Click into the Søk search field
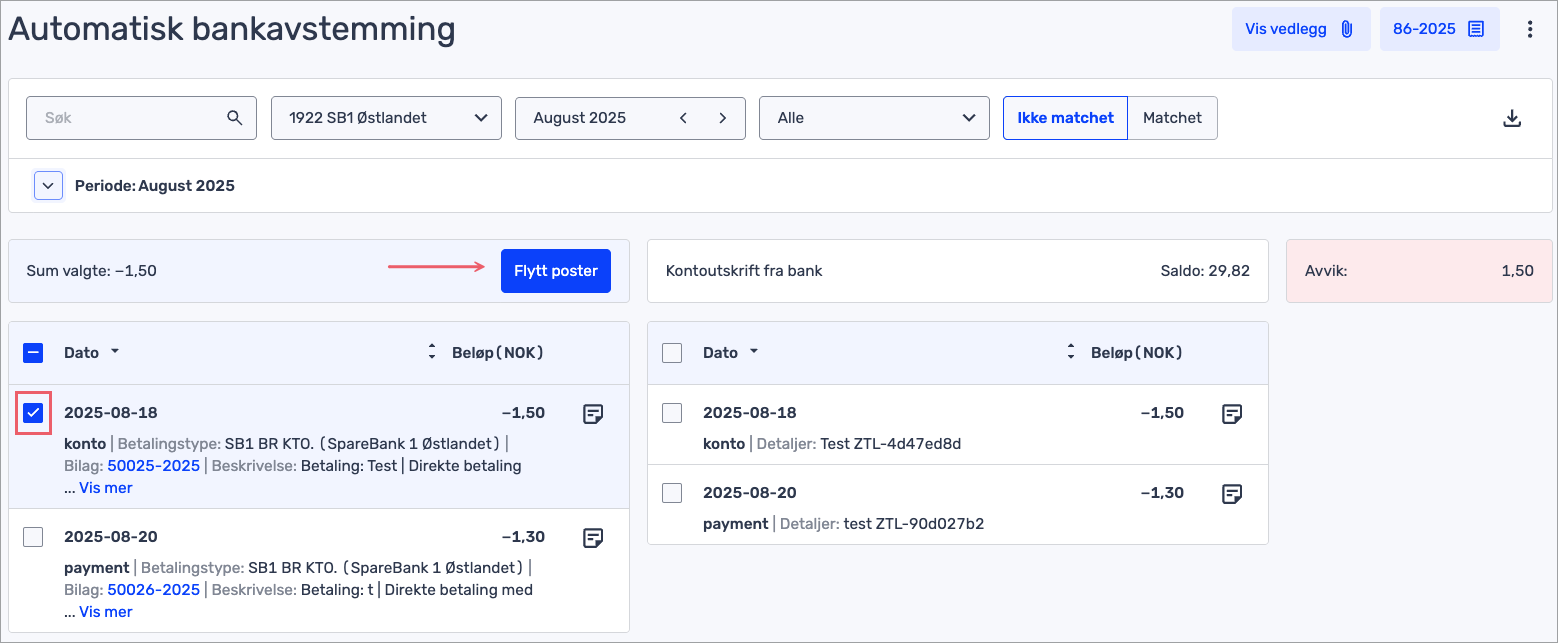This screenshot has width=1558, height=643. (130, 118)
